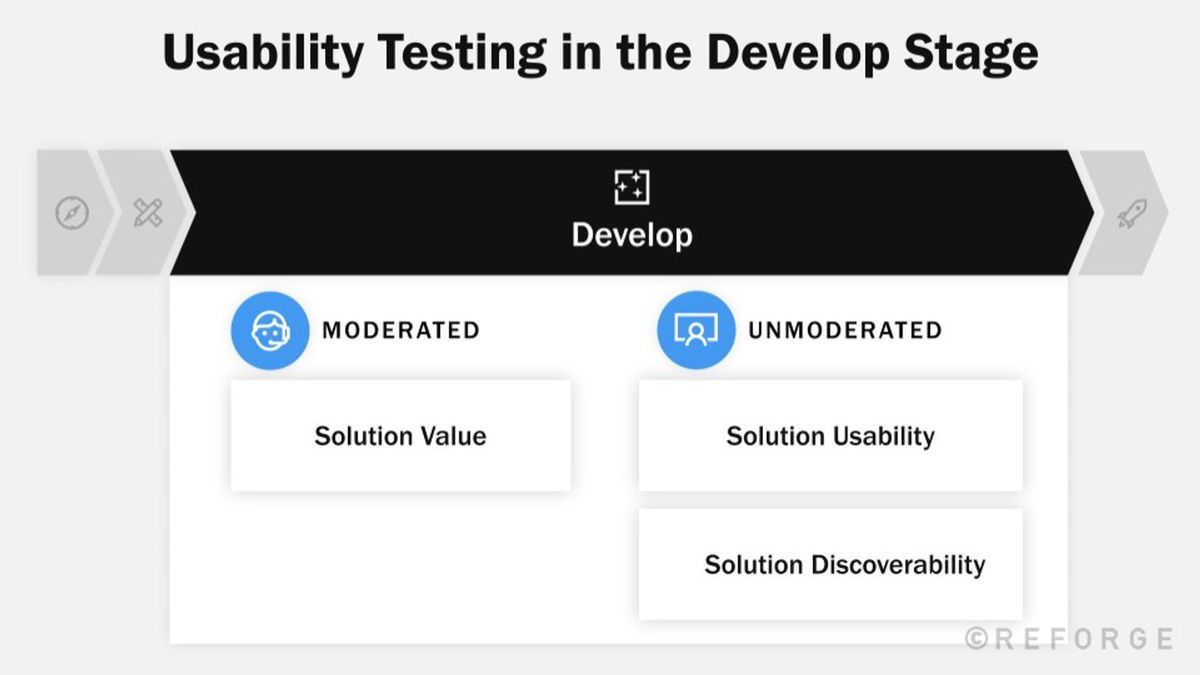Click the sparkle icon above the Develop label

(631, 187)
